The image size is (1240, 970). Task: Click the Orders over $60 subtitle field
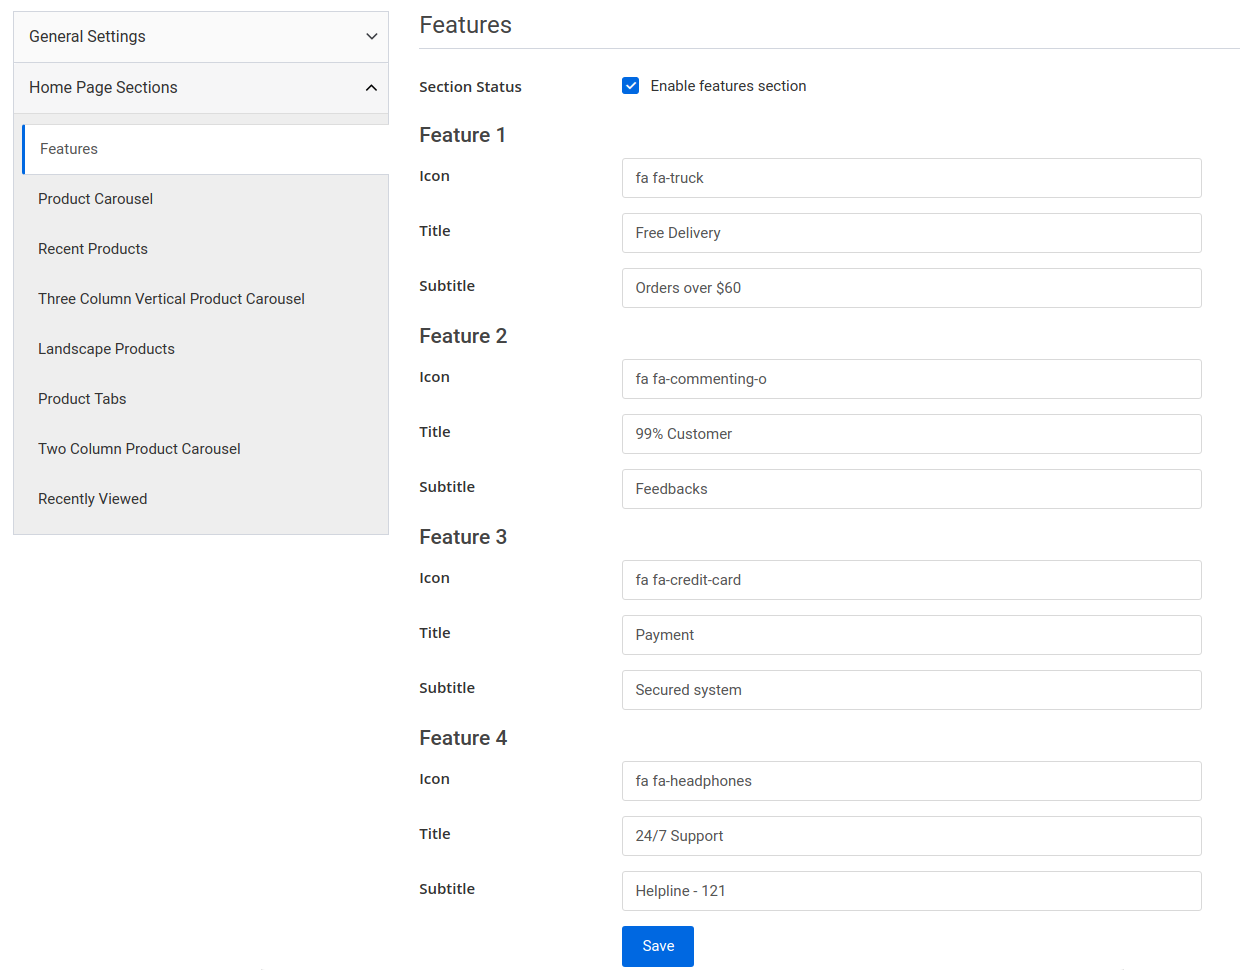pyautogui.click(x=911, y=288)
